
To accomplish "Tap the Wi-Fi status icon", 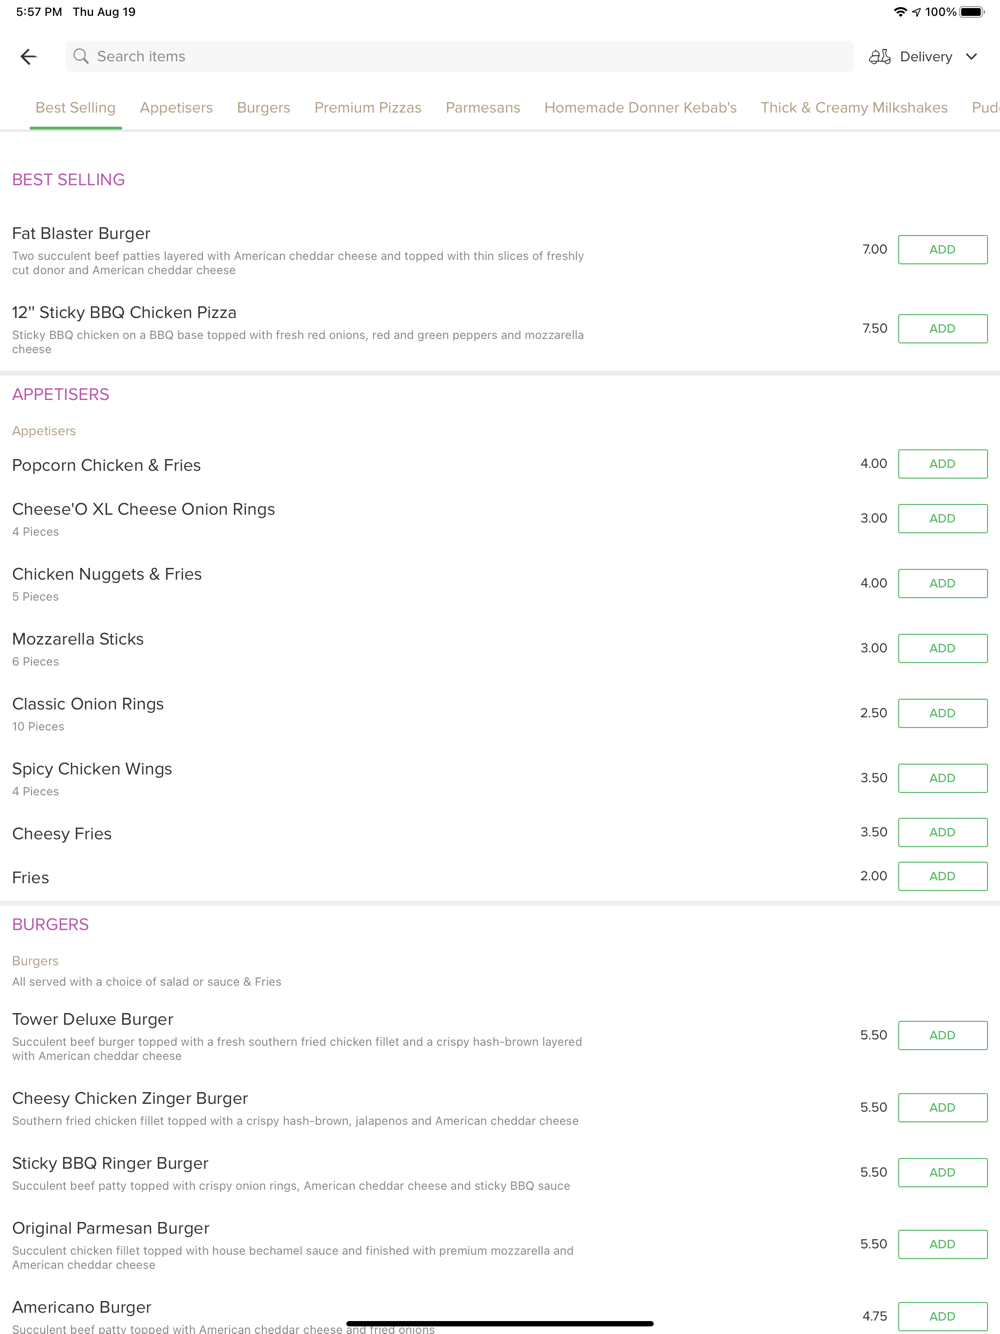I will (x=900, y=12).
